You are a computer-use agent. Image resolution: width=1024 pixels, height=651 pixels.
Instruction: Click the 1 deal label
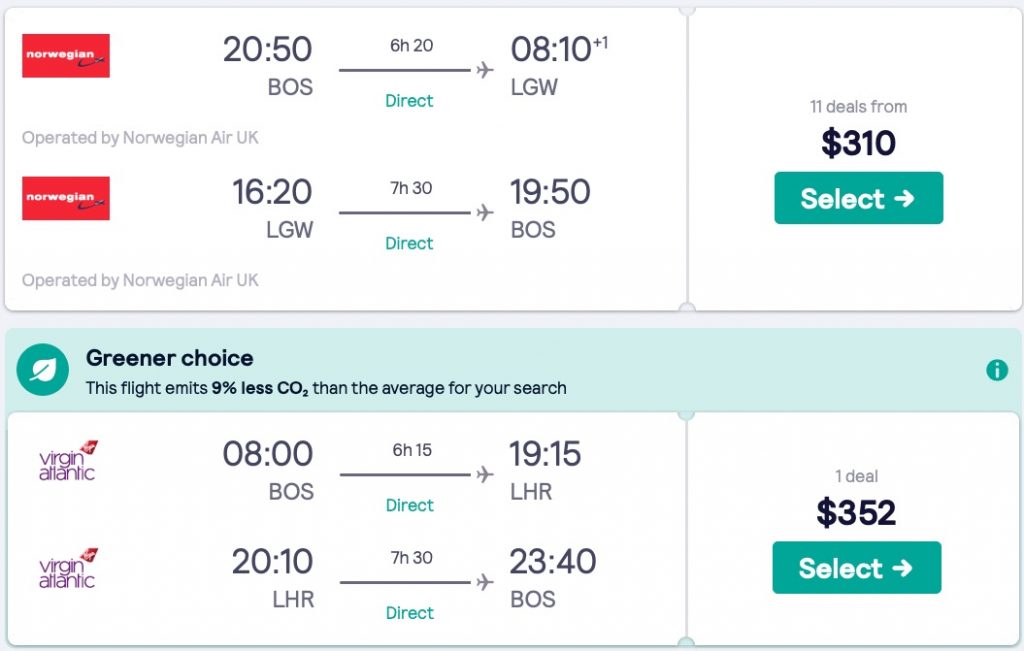coord(856,477)
